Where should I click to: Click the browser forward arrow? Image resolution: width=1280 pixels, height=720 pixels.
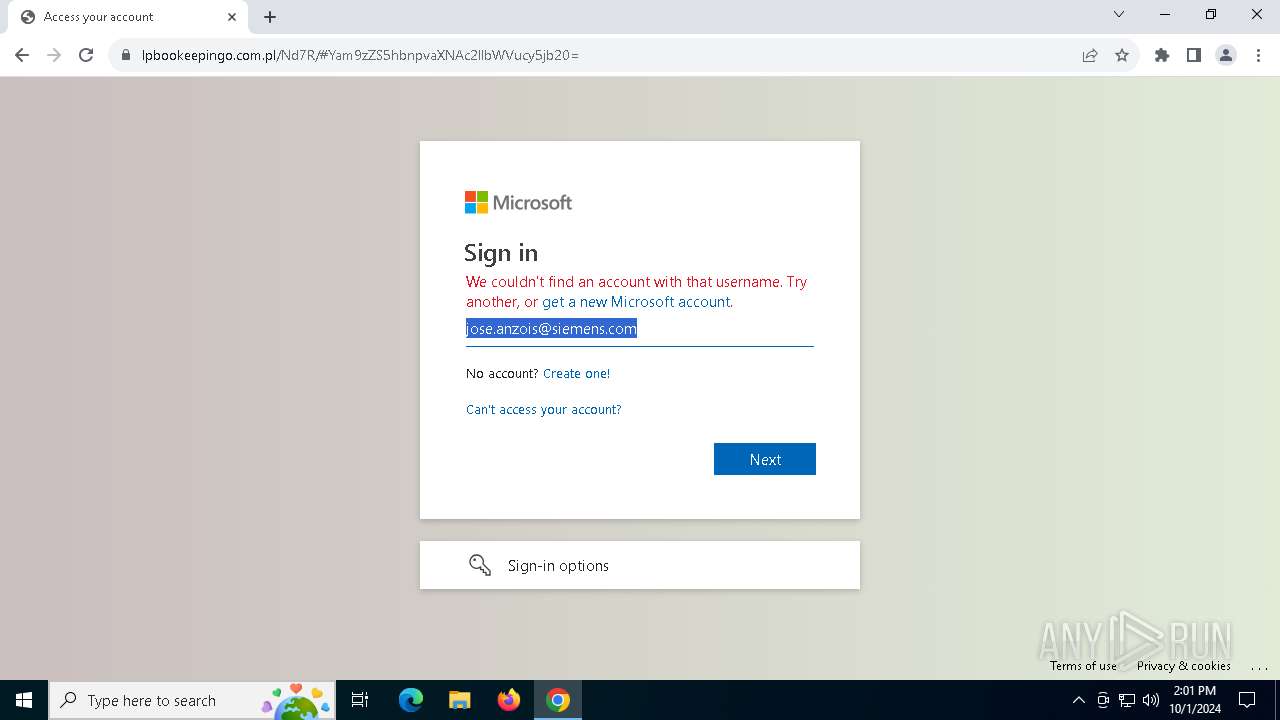click(54, 55)
